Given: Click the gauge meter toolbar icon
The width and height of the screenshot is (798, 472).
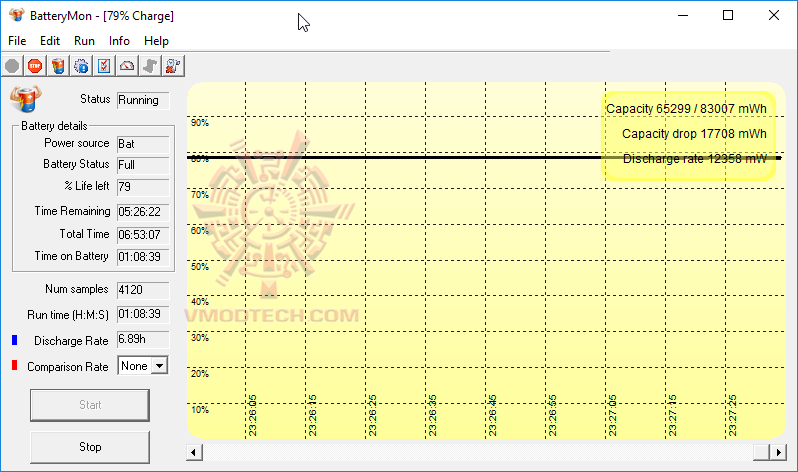Looking at the screenshot, I should (x=127, y=66).
